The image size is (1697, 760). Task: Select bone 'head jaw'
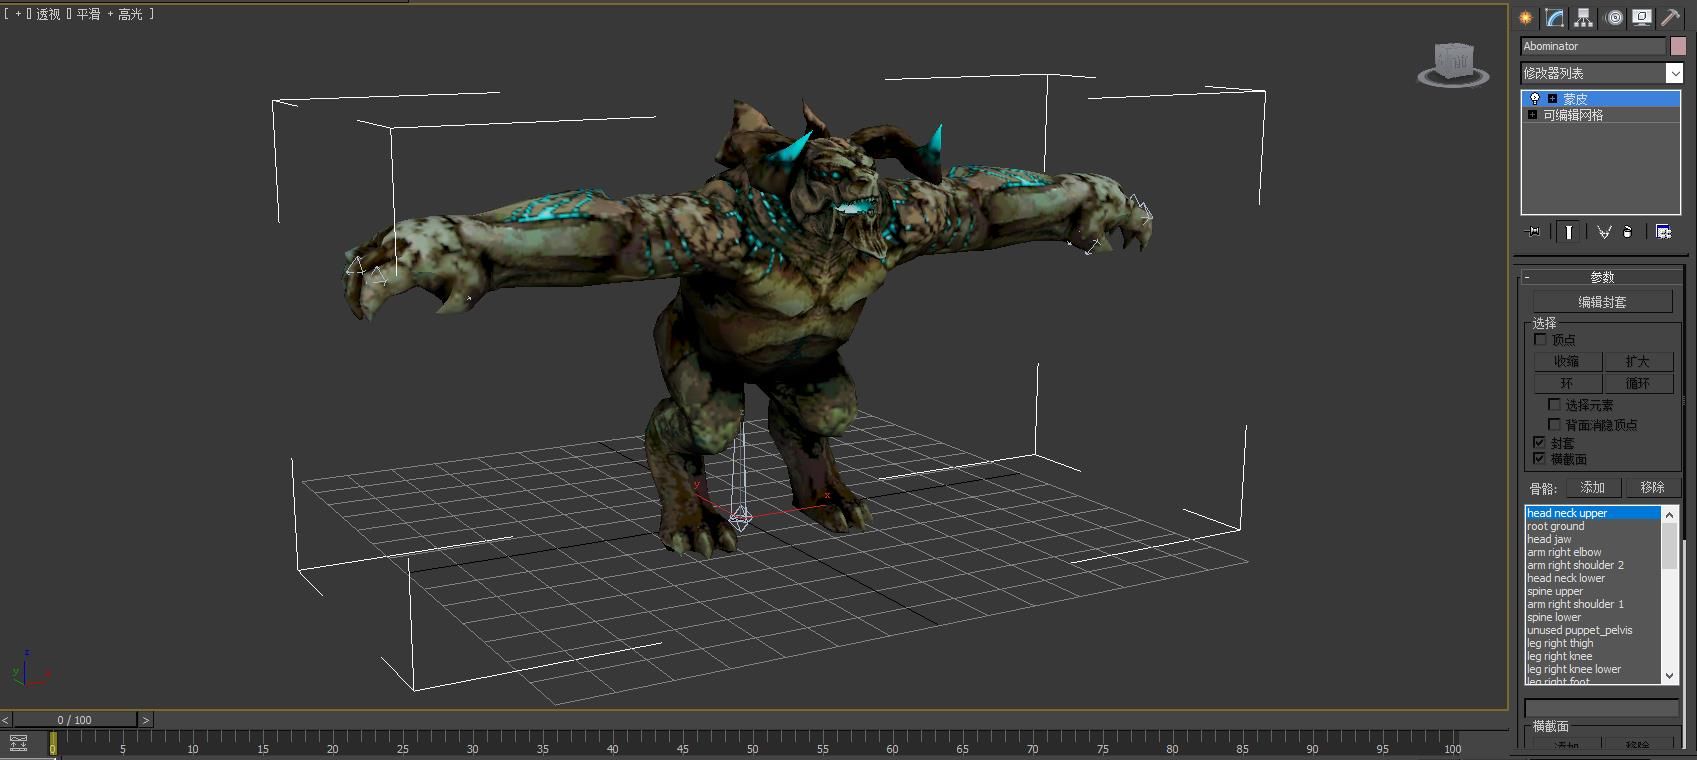click(x=1593, y=539)
